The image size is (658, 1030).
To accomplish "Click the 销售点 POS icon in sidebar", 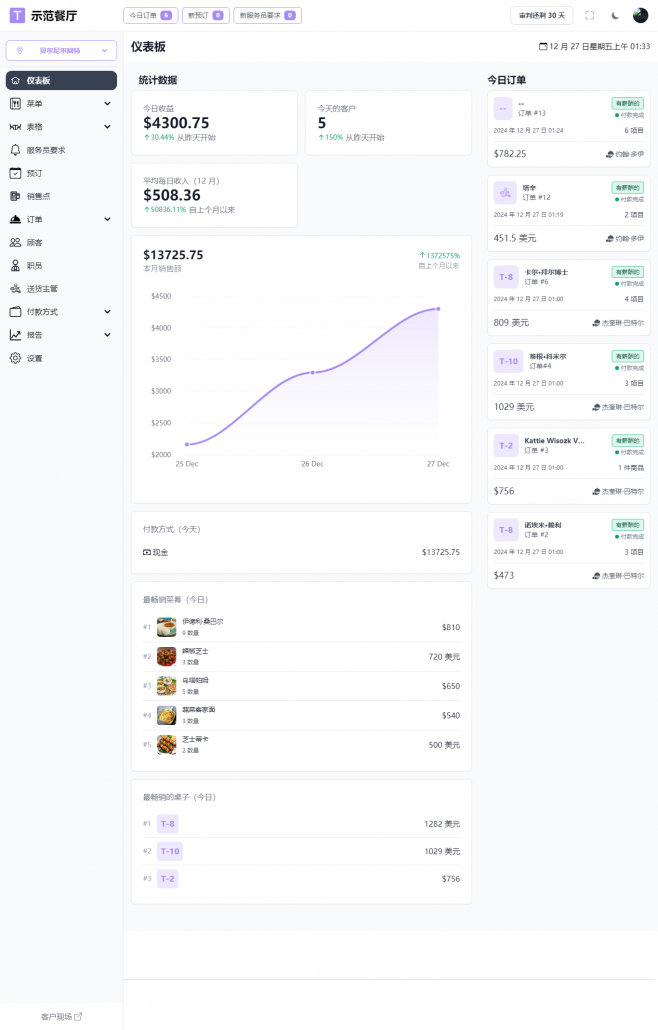I will [15, 196].
